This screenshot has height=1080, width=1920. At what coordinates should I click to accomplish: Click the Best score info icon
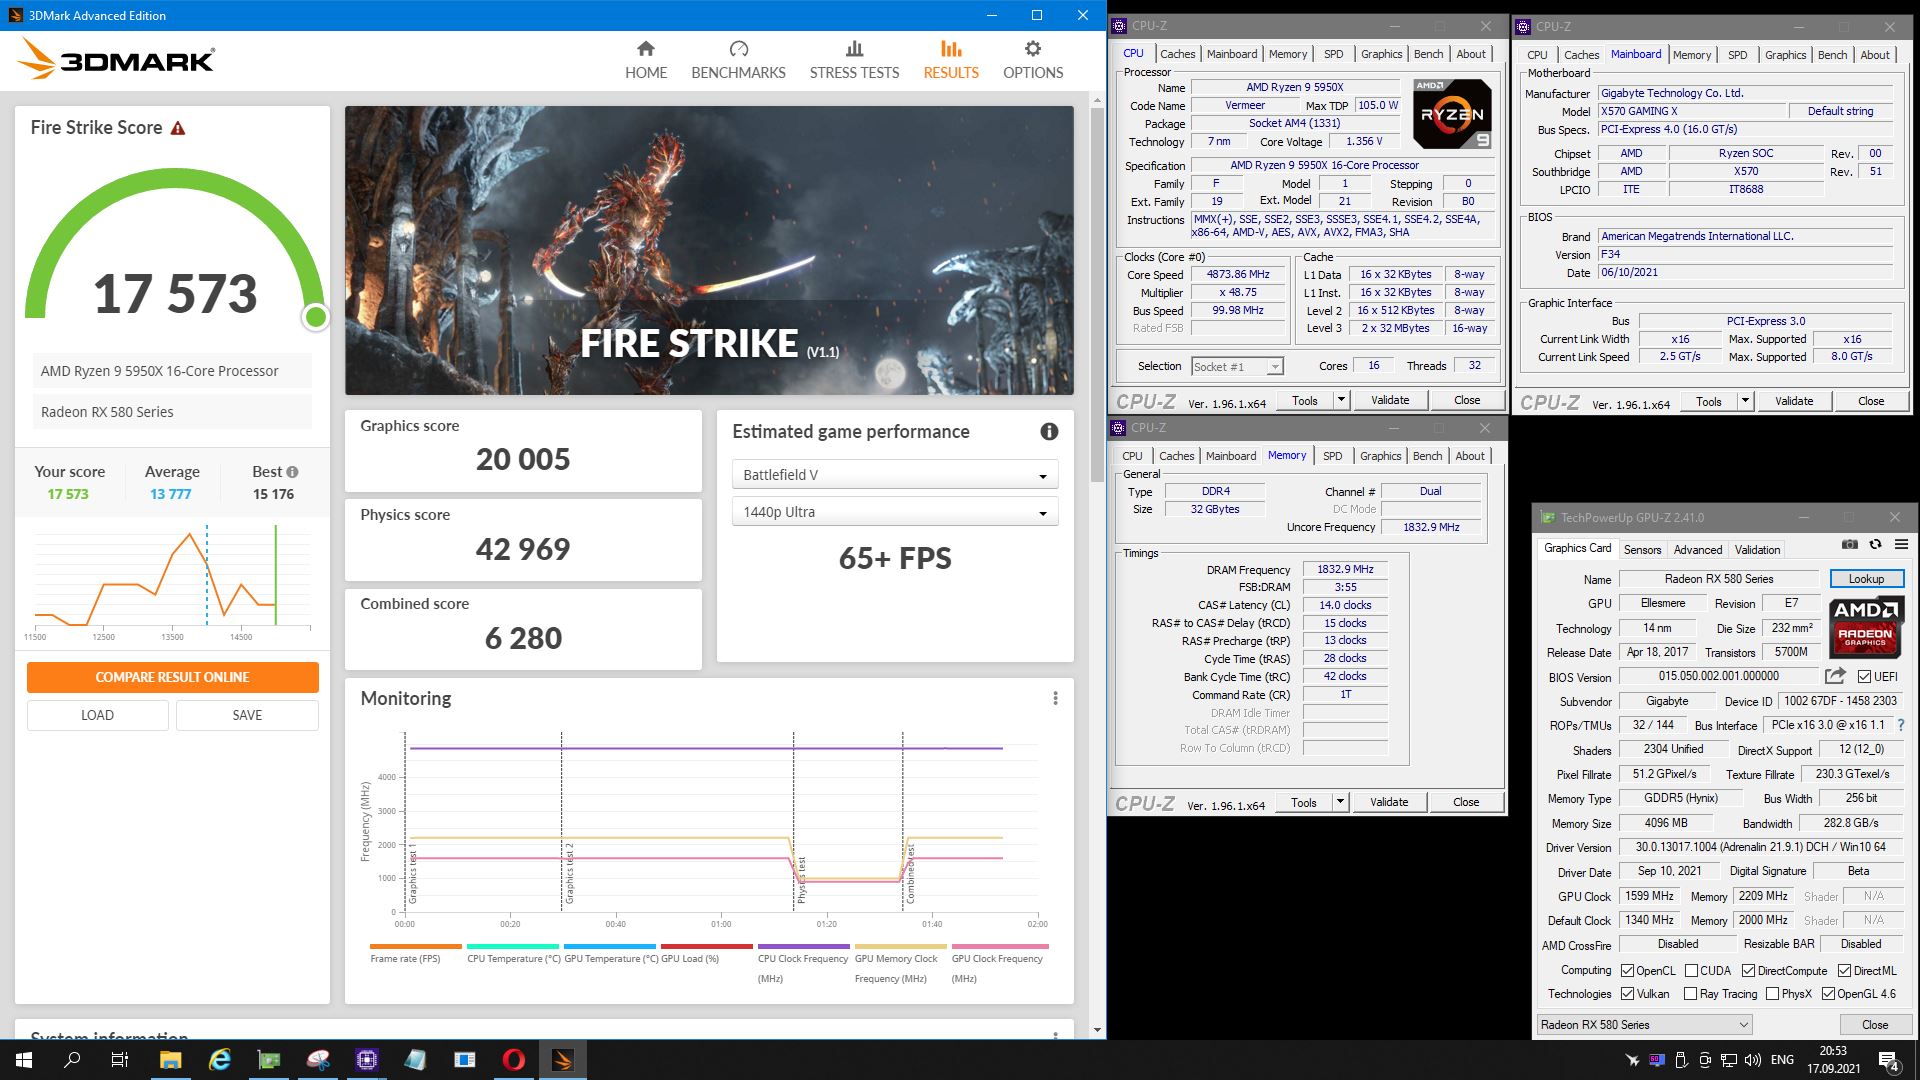[292, 472]
